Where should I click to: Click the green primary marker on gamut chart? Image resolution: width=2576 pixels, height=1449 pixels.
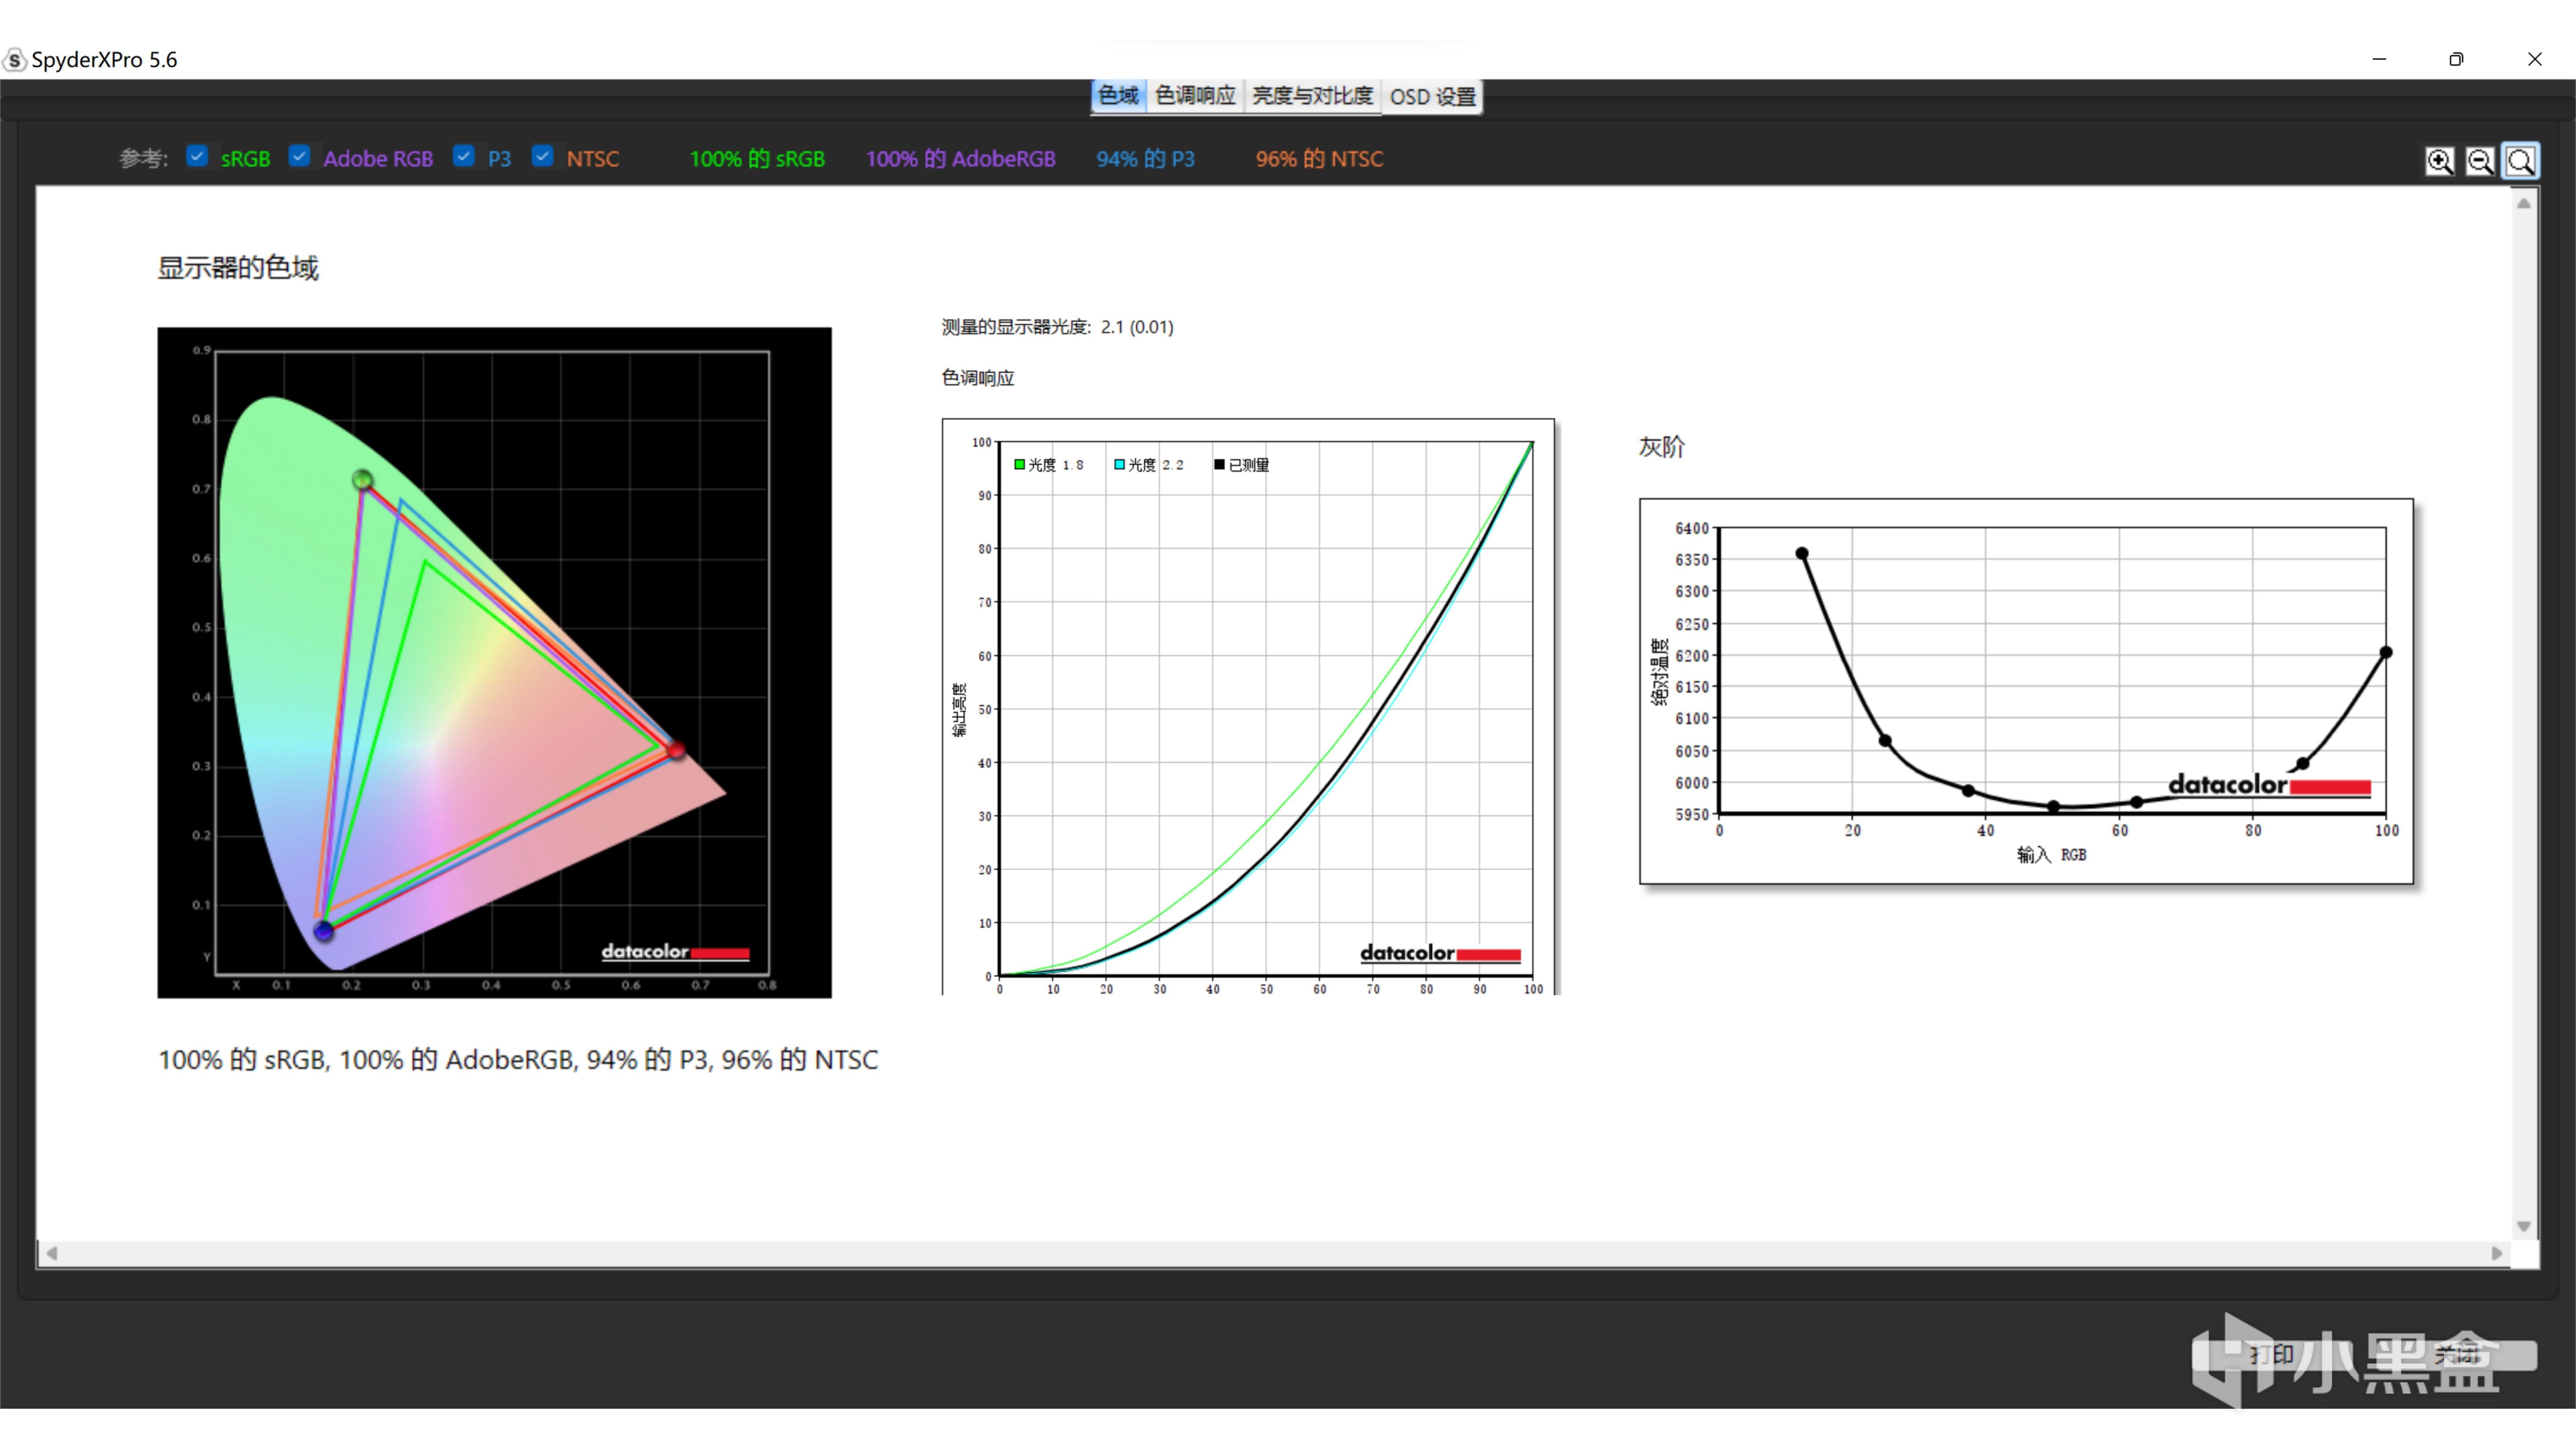click(x=363, y=480)
